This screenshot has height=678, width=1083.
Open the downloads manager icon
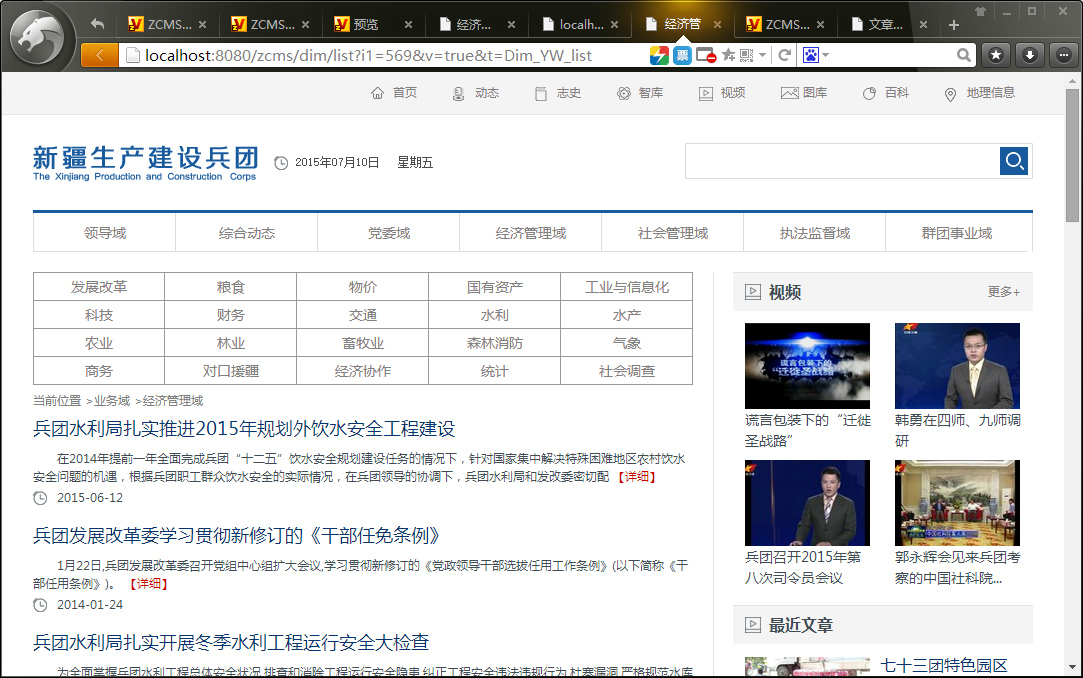1030,55
